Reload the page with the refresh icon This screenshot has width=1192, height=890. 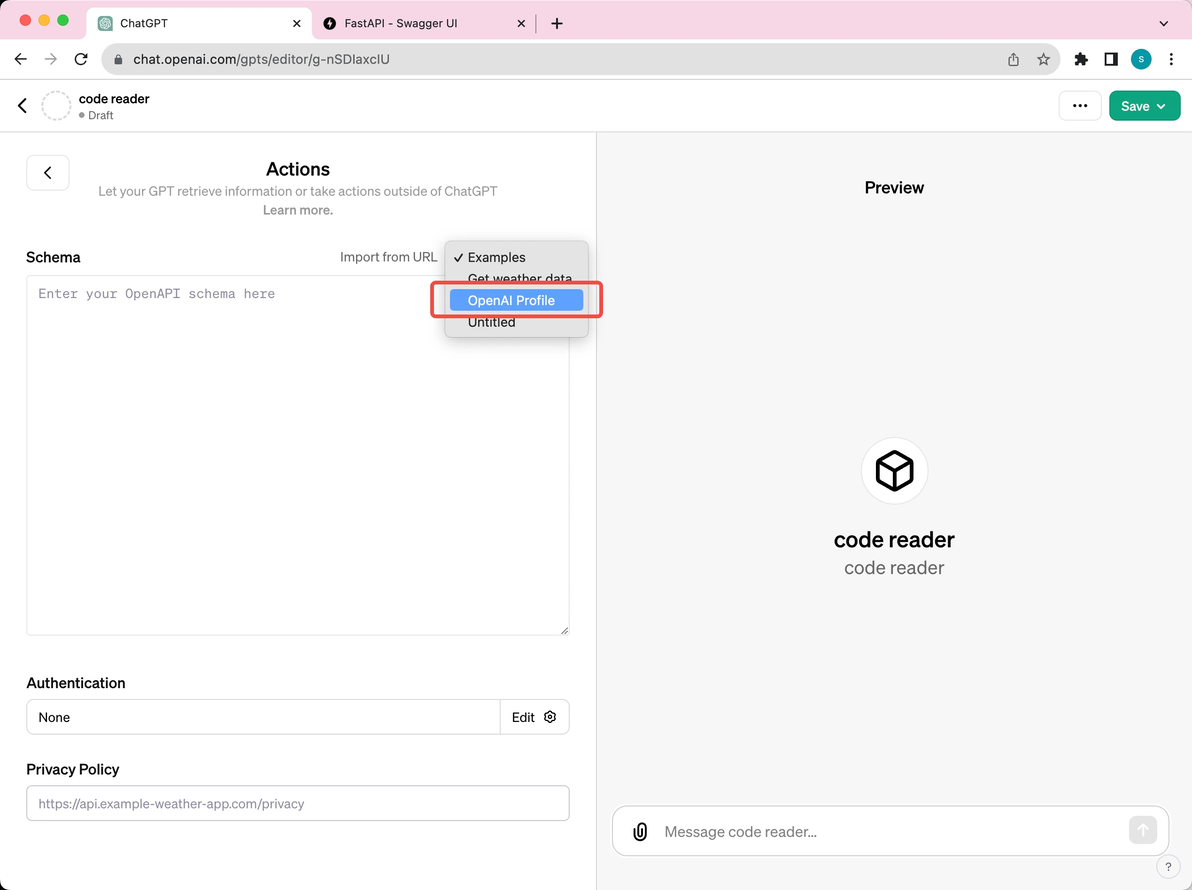[x=81, y=59]
